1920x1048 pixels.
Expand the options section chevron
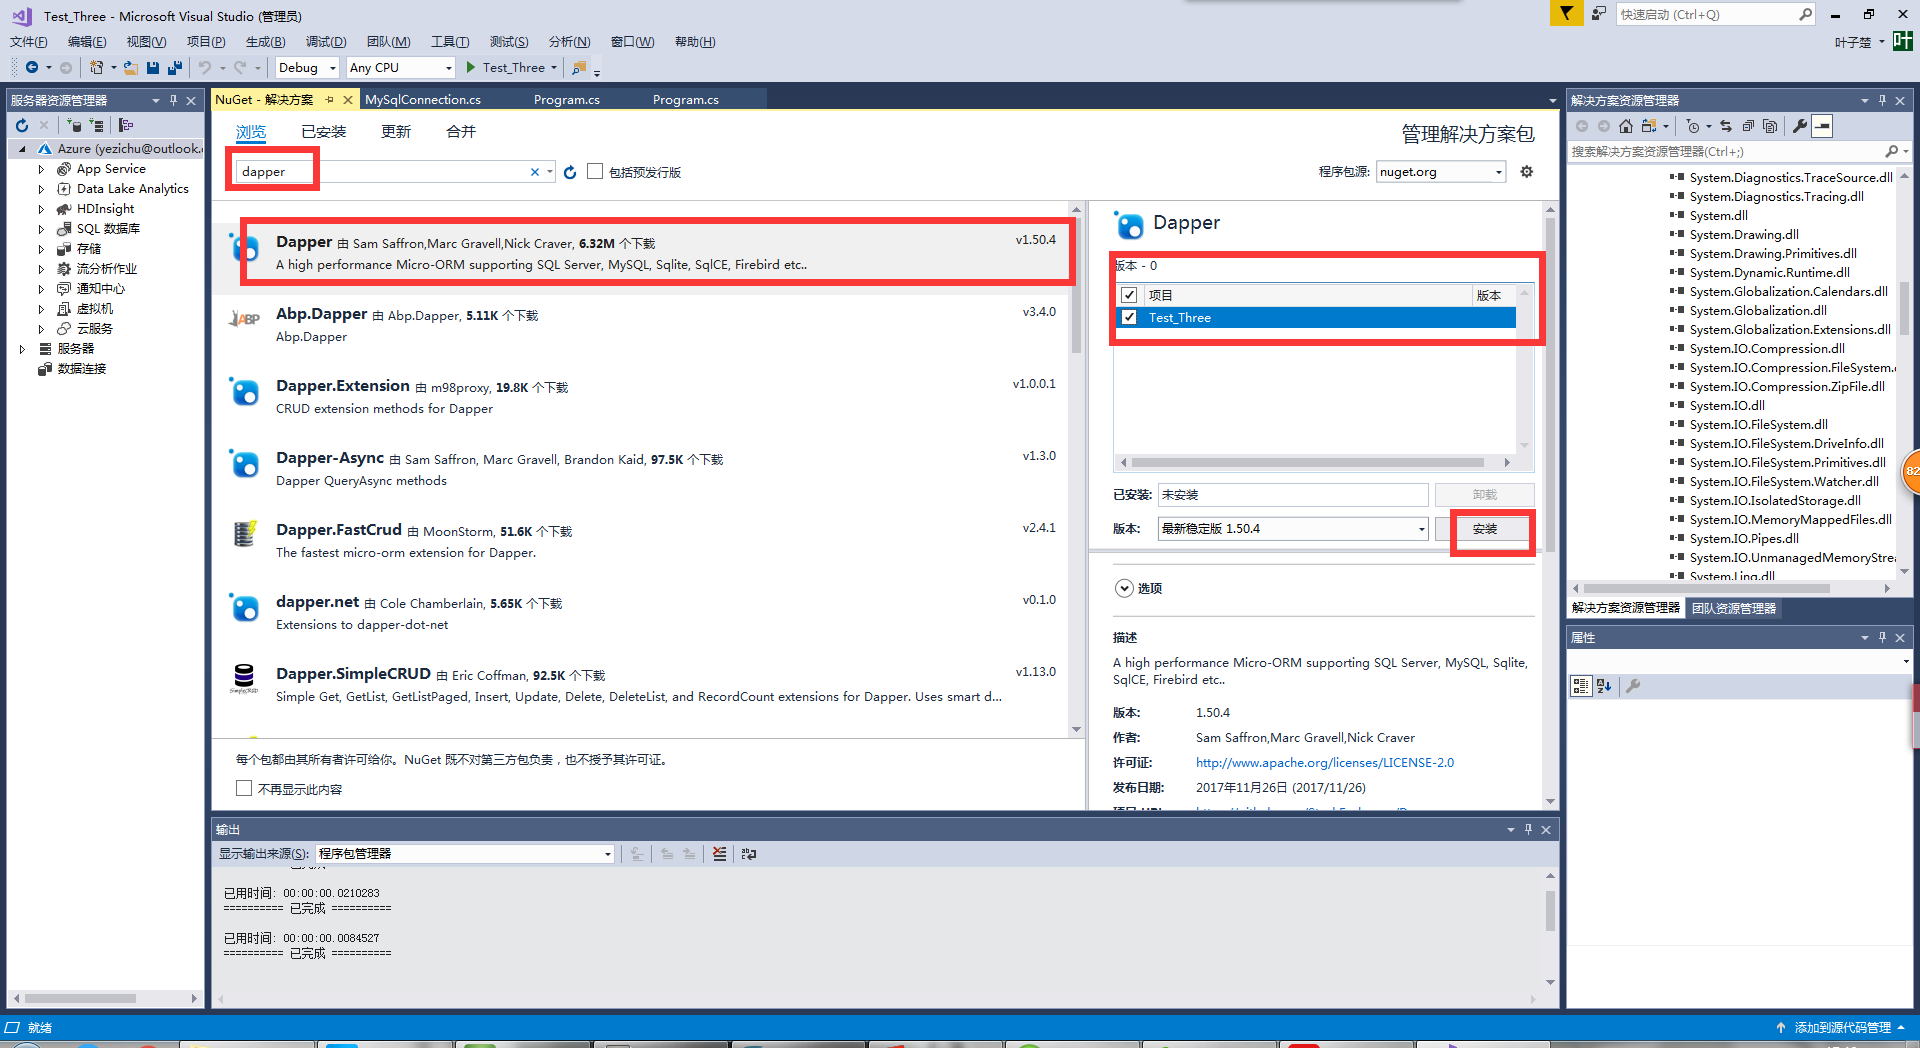pyautogui.click(x=1124, y=588)
